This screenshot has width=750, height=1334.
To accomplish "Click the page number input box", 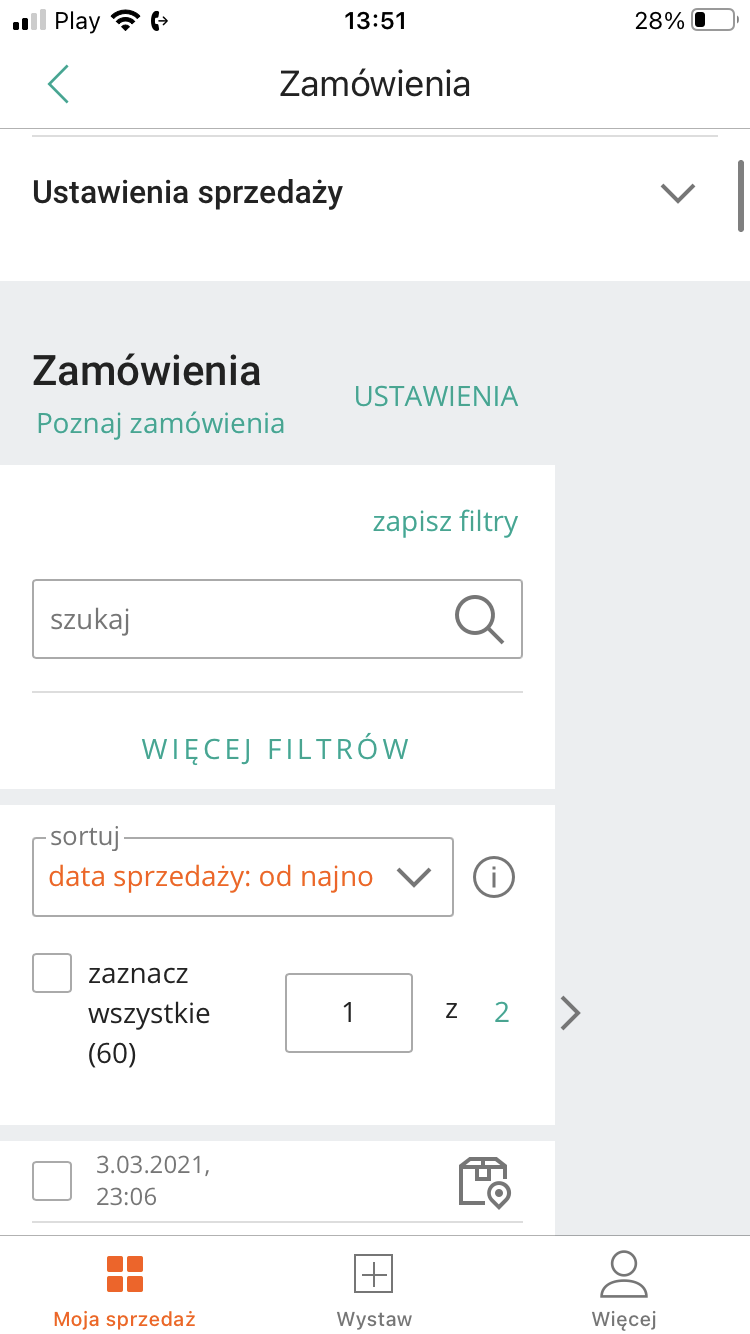I will (x=349, y=1013).
